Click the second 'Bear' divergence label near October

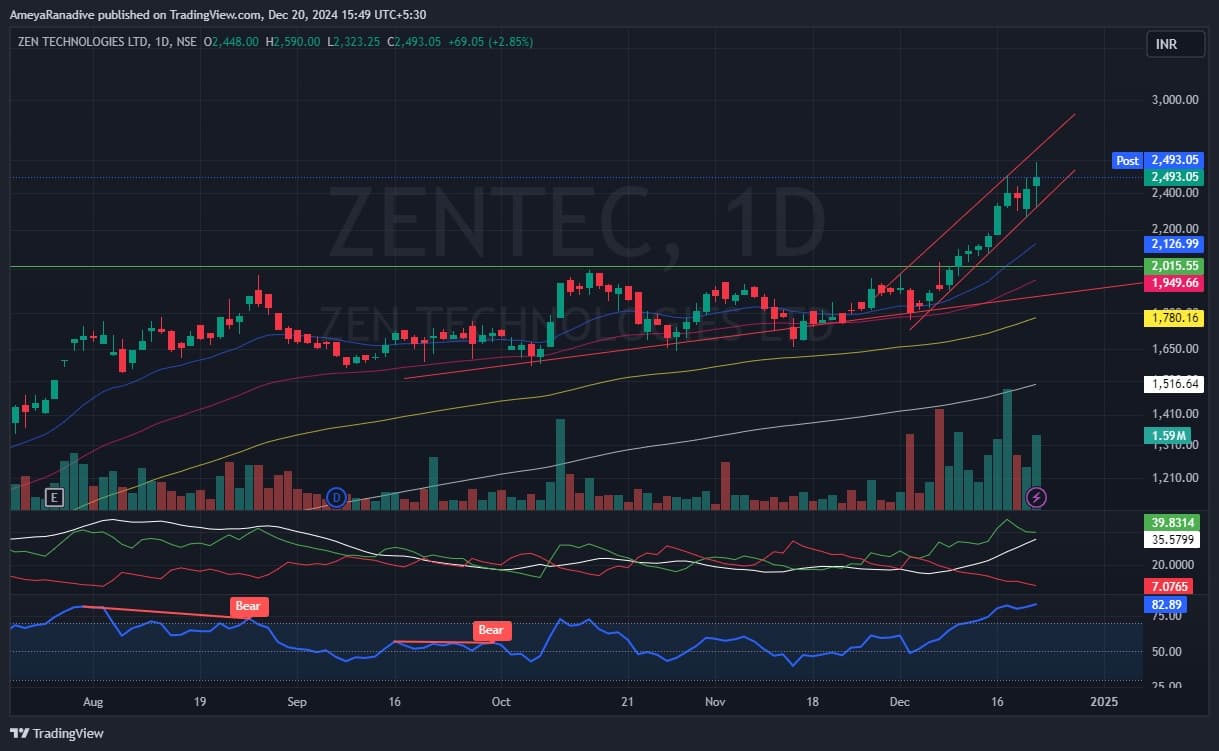[491, 630]
